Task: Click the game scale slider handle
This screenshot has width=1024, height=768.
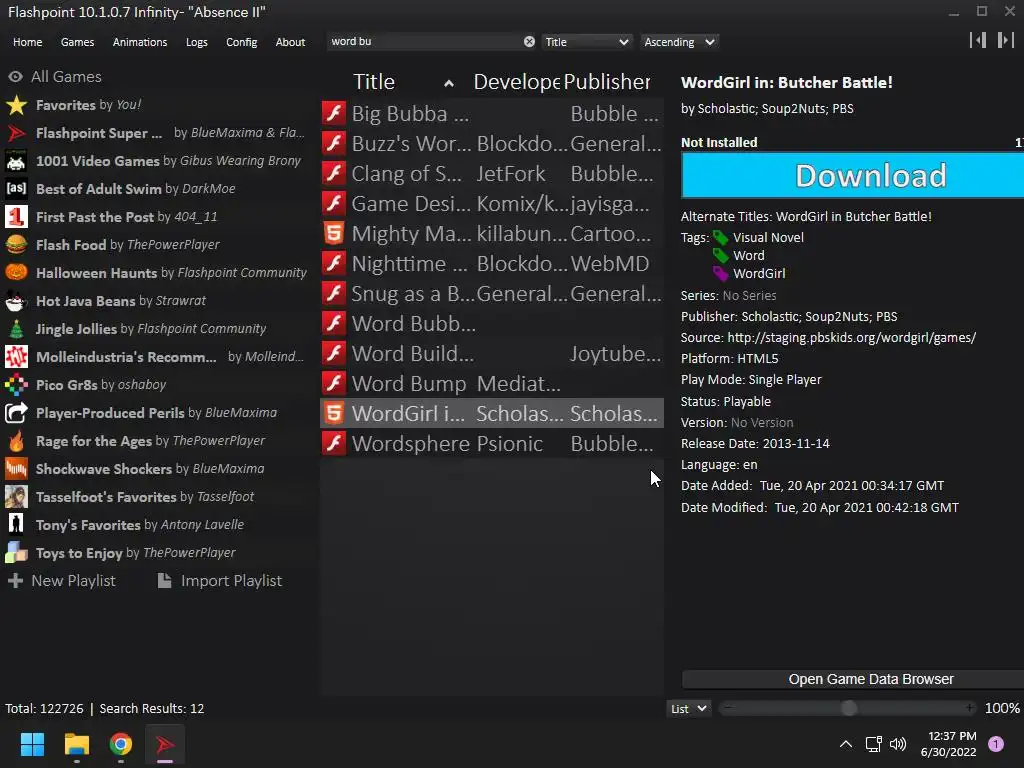Action: pos(848,709)
